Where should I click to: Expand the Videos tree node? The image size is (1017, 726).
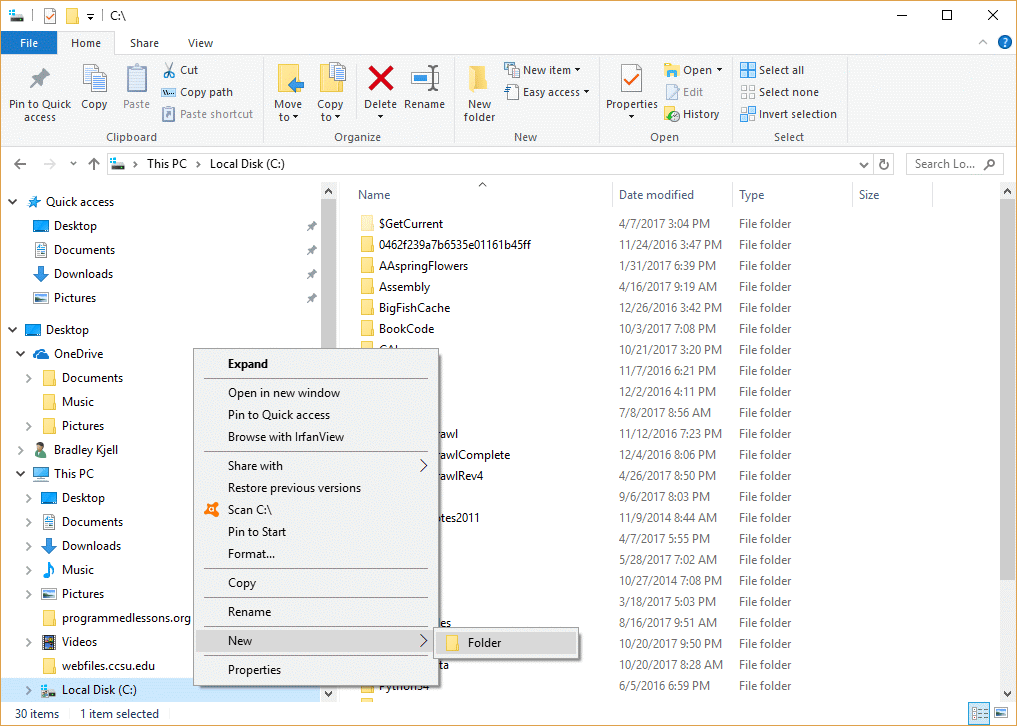tap(29, 642)
